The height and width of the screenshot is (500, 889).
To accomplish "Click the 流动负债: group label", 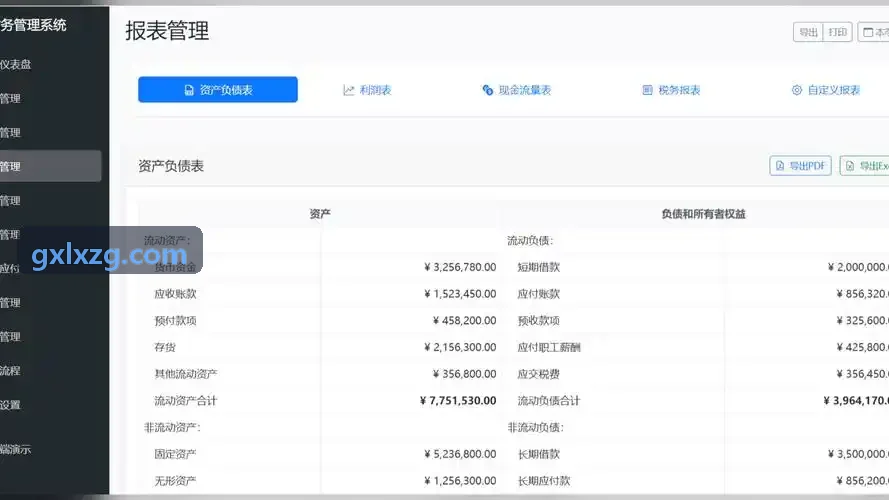I will (x=530, y=240).
